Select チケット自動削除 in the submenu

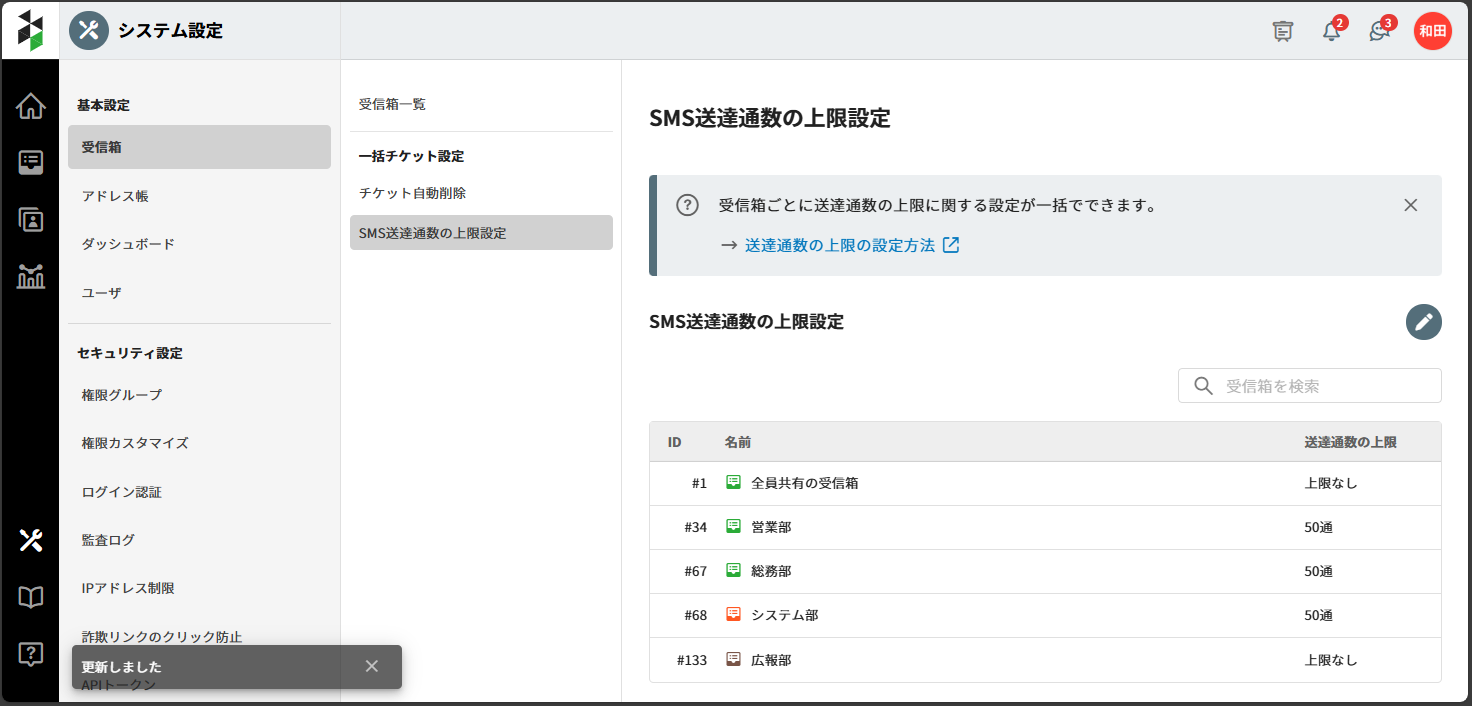pos(412,193)
